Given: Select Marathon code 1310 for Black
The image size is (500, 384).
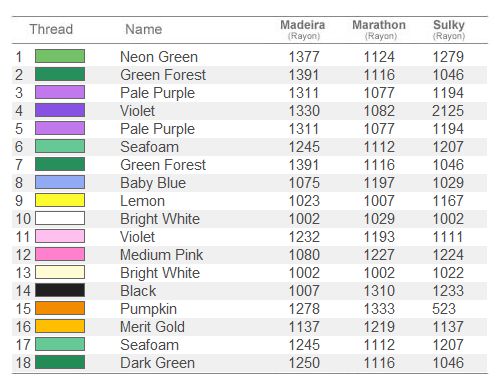Looking at the screenshot, I should (x=379, y=291).
